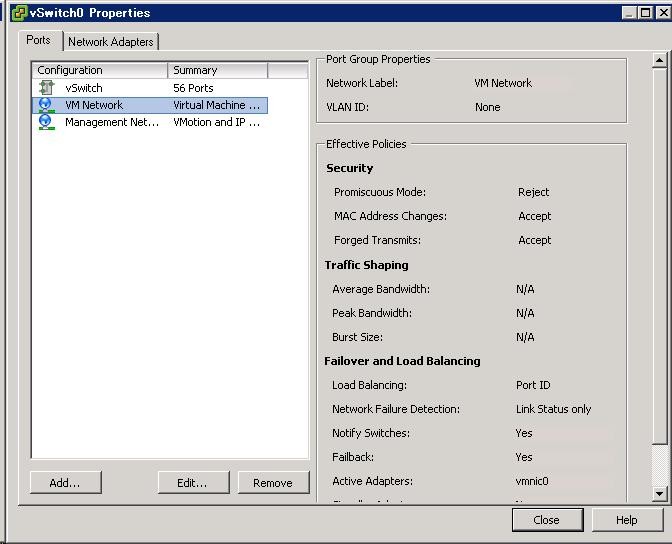The height and width of the screenshot is (544, 672).
Task: Click the 'VMotion and IP ...' summary cell
Action: click(x=216, y=122)
